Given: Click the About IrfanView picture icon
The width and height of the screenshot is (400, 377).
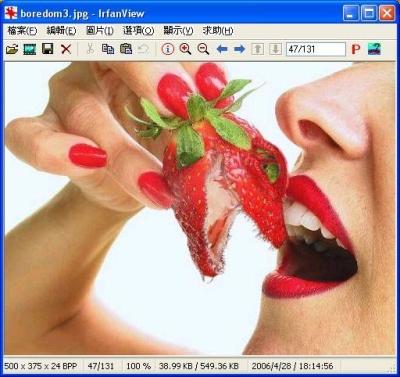Looking at the screenshot, I should point(374,49).
